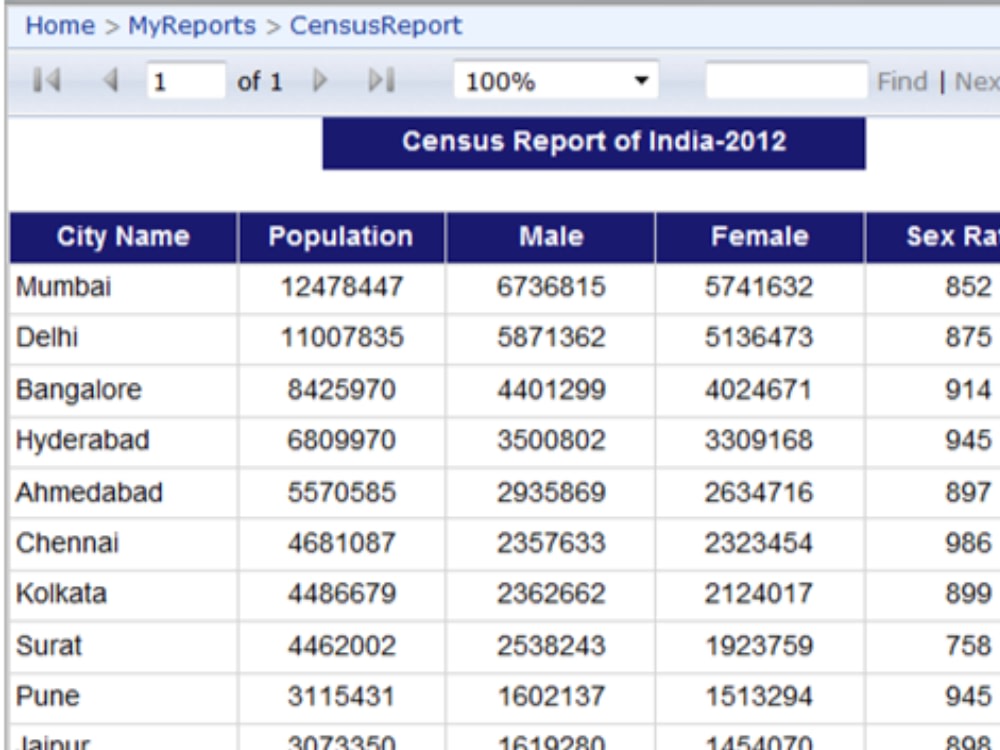Click male value 6736815
The image size is (1000, 750).
(551, 288)
